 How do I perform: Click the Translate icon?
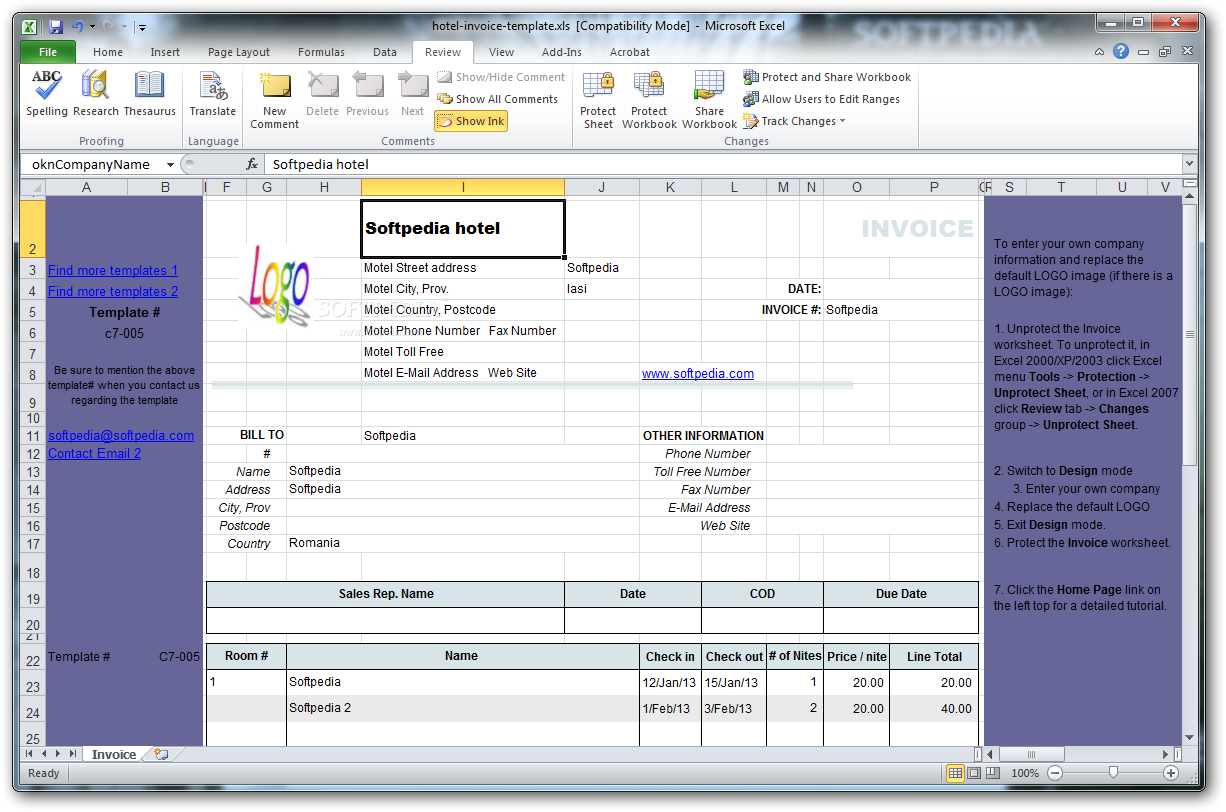tap(213, 94)
